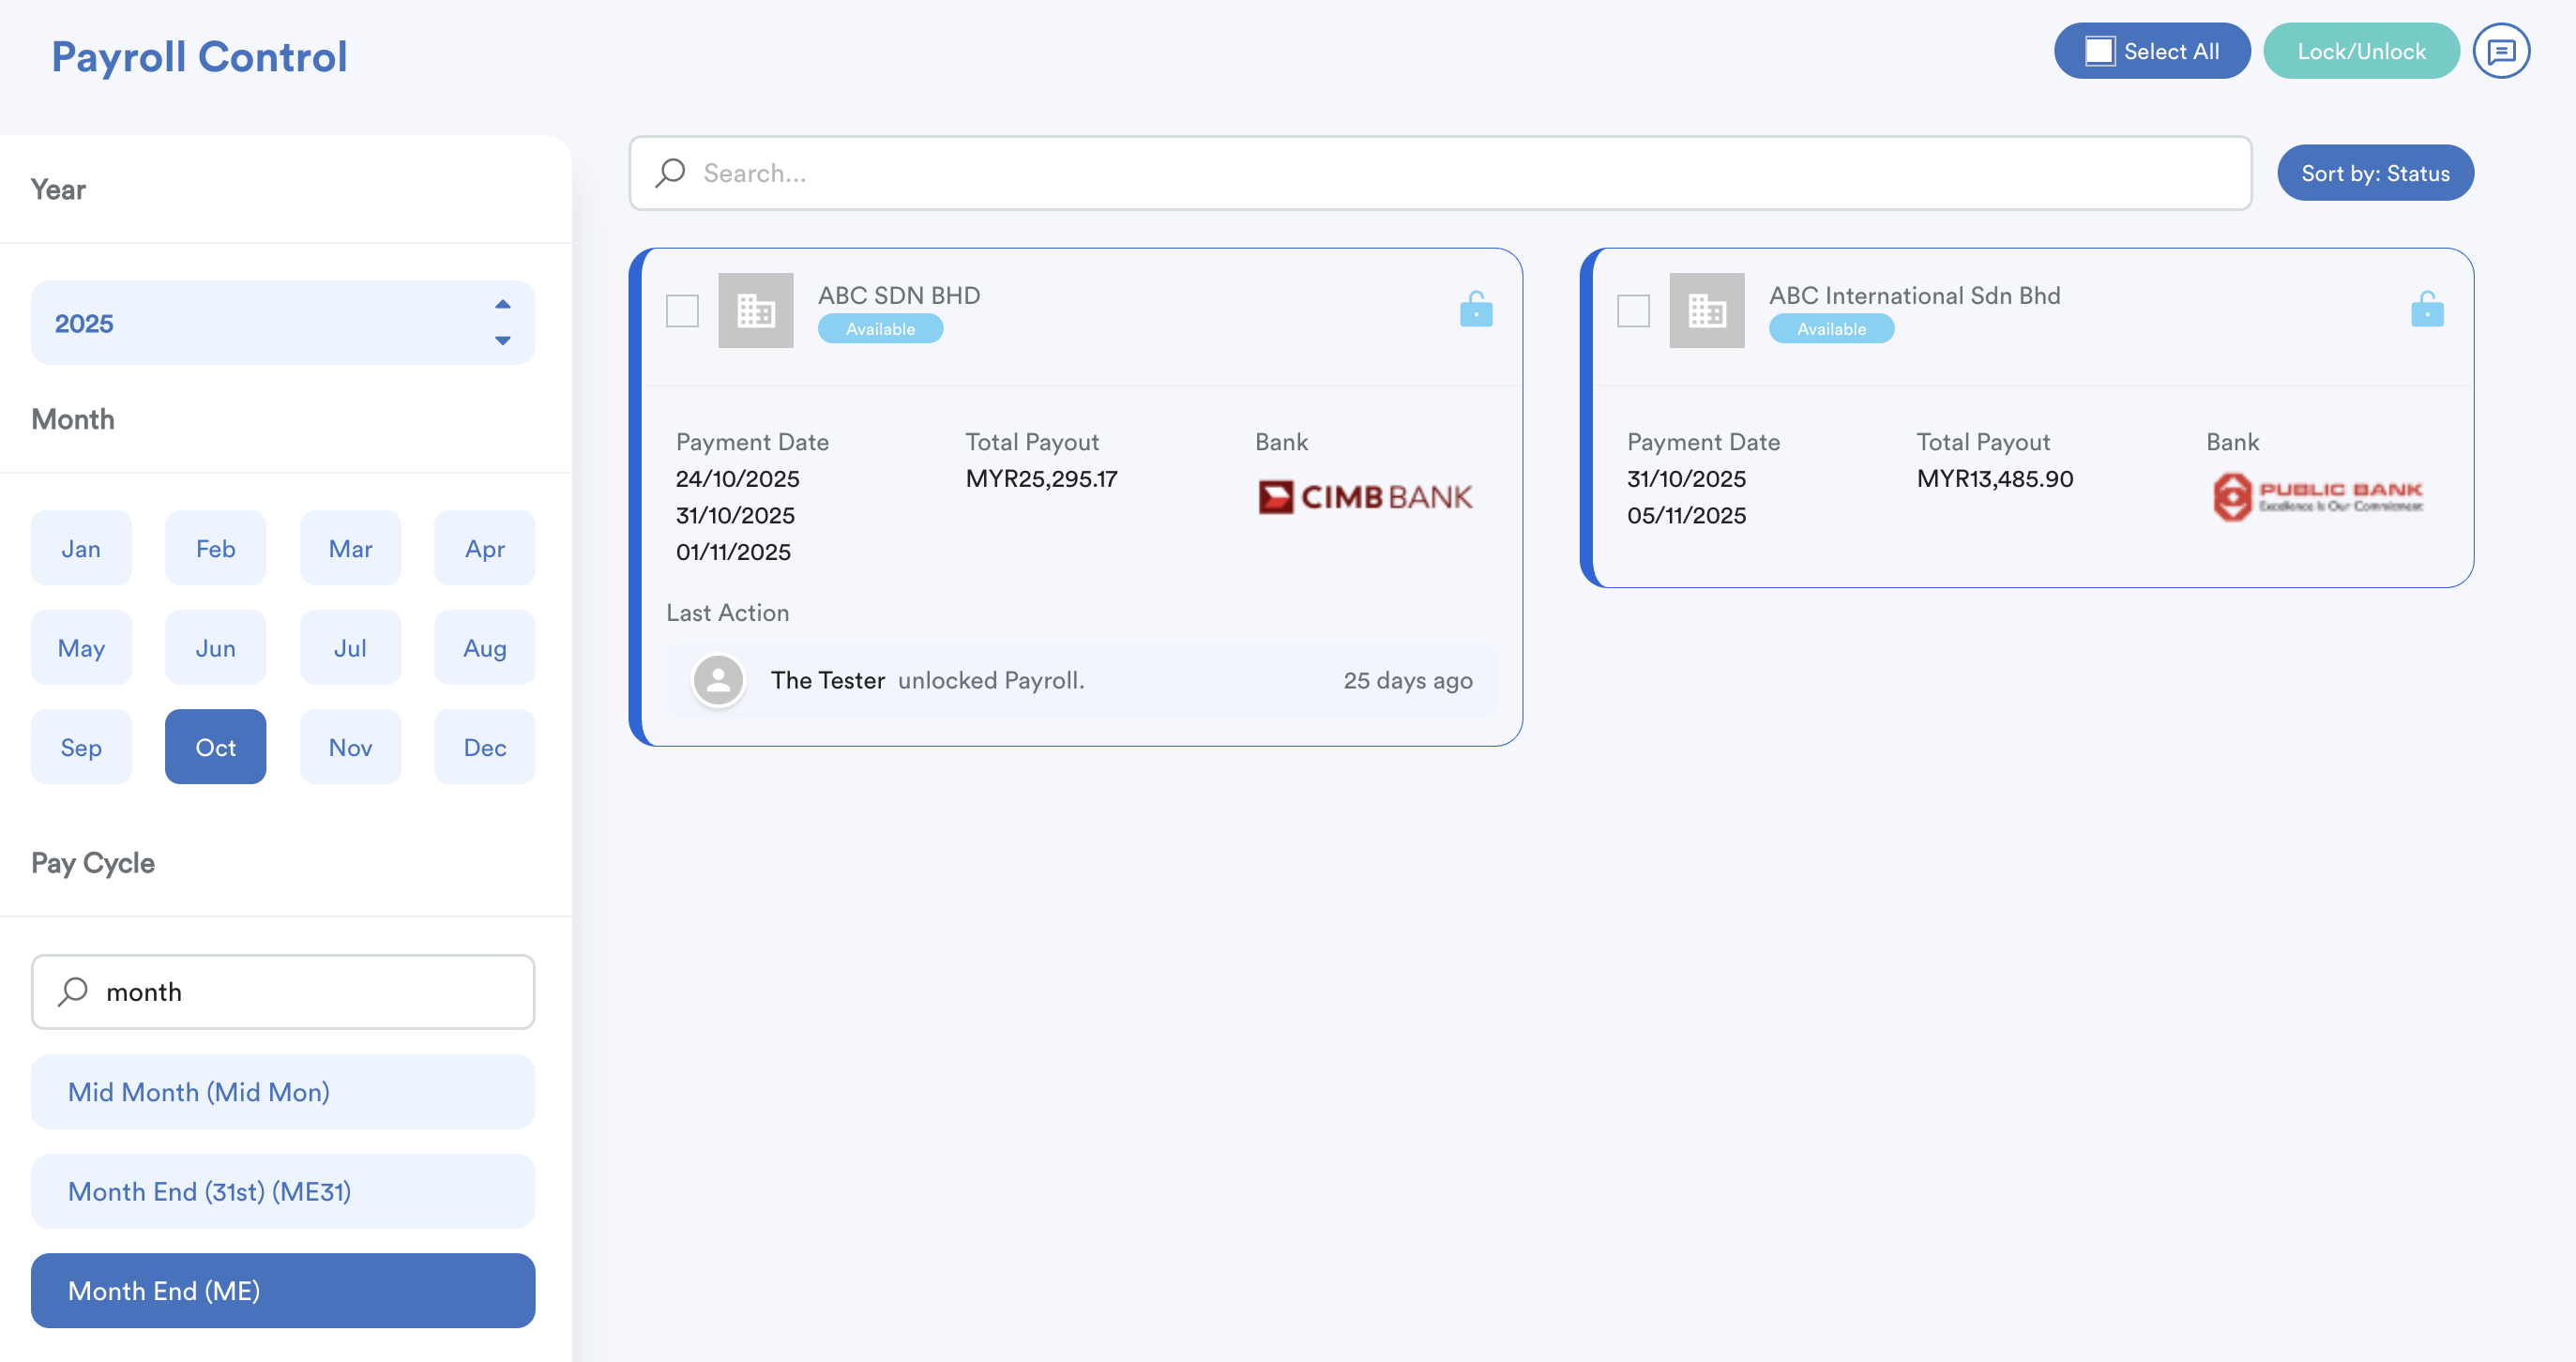Tick the ABC SDN BHD checkbox

682,311
